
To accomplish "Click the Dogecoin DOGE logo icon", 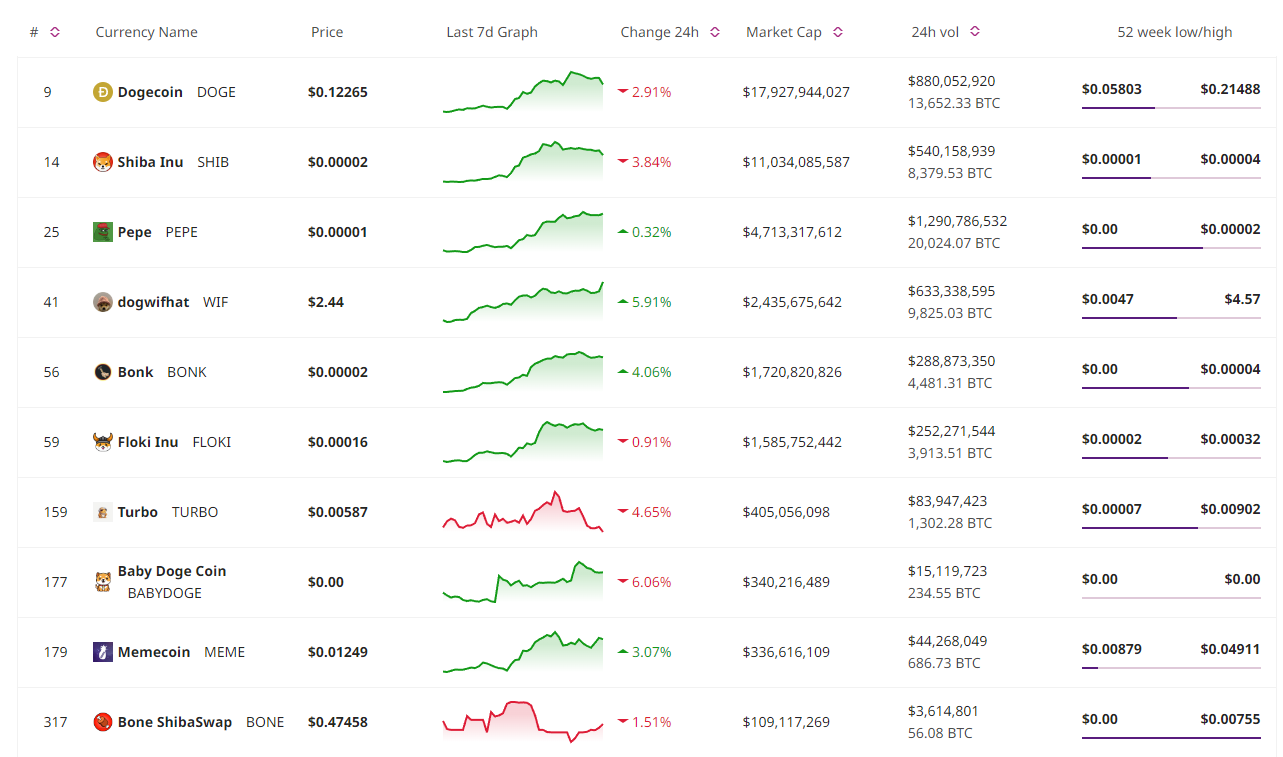I will pyautogui.click(x=105, y=92).
